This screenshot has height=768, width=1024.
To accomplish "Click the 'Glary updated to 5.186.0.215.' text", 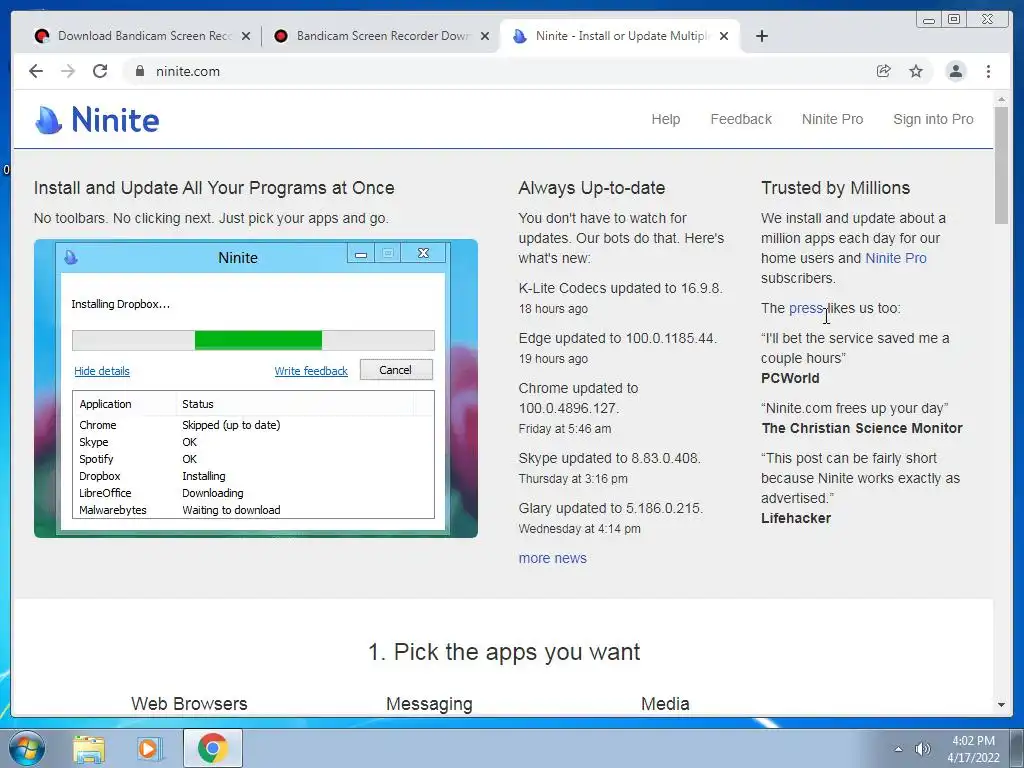I will pyautogui.click(x=611, y=508).
